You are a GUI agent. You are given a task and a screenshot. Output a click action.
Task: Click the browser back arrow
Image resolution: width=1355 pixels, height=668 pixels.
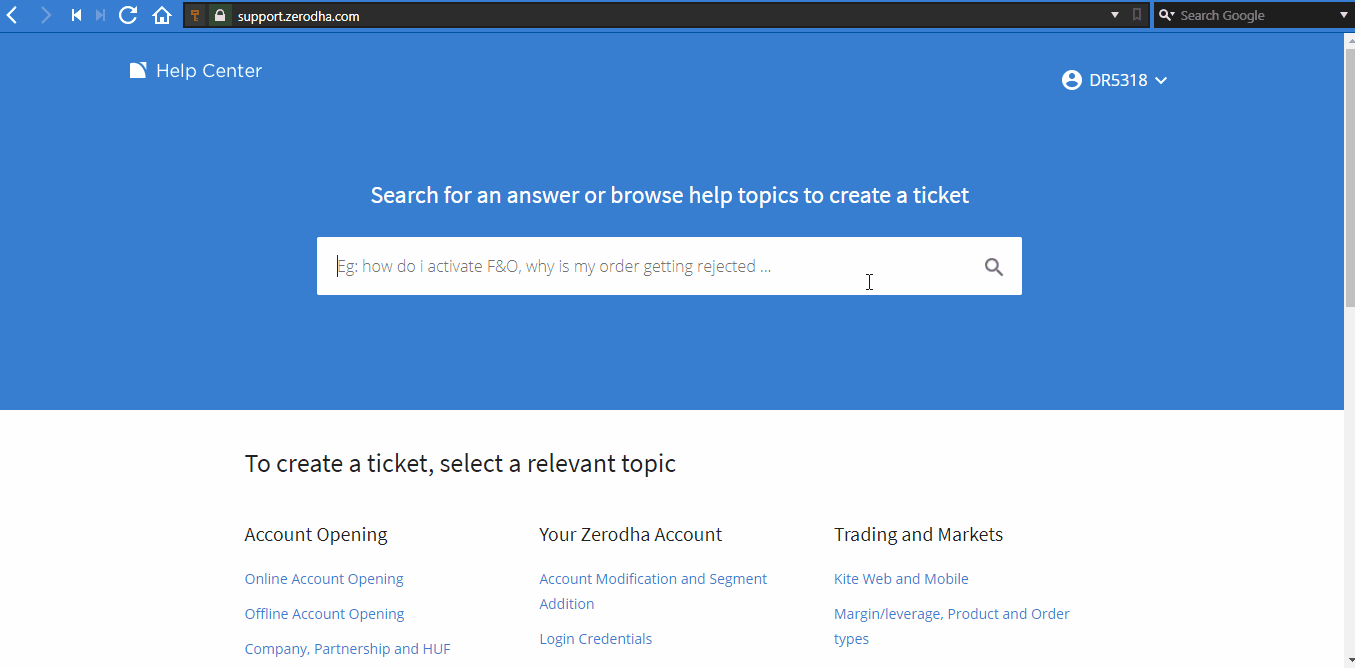[13, 15]
